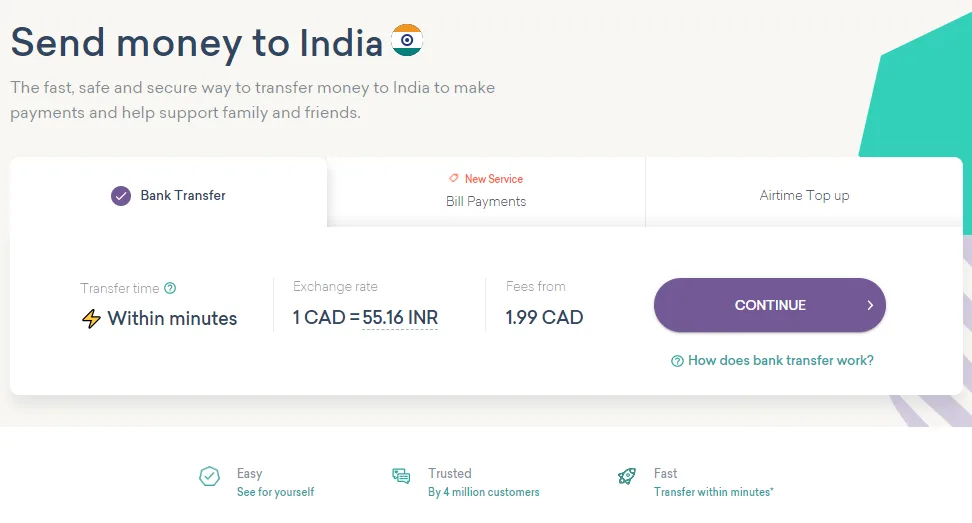Select the Bank Transfer tab
Viewport: 972px width, 523px height.
point(169,196)
